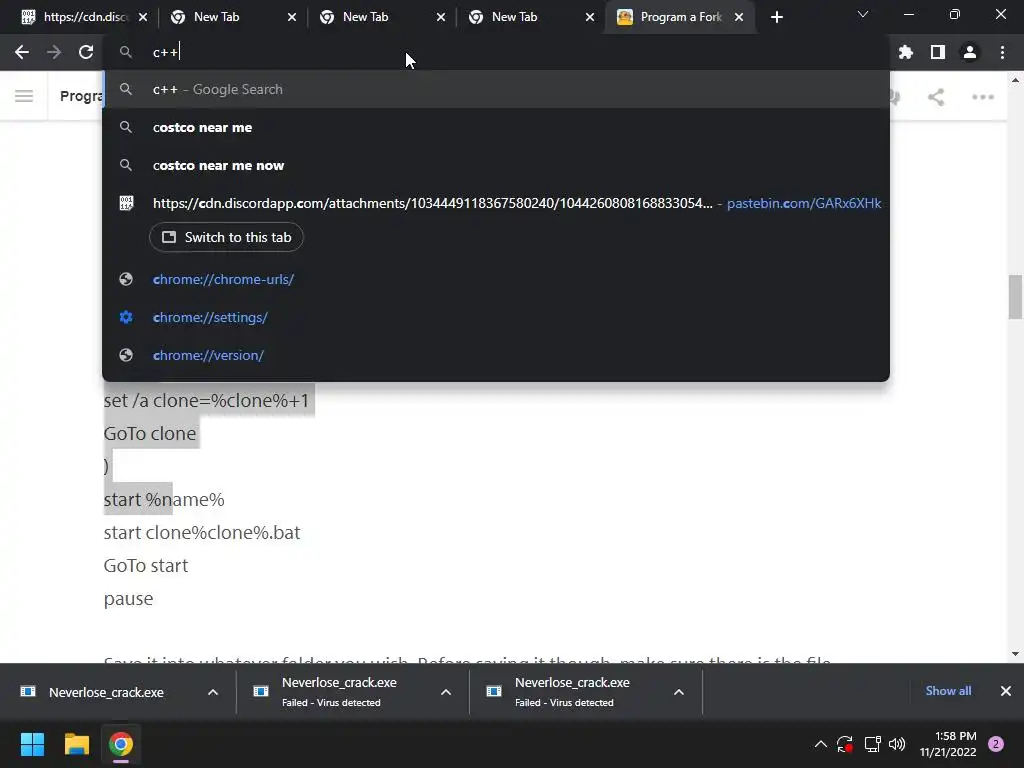Open notification center badge showing 2
The width and height of the screenshot is (1024, 768).
tap(996, 744)
